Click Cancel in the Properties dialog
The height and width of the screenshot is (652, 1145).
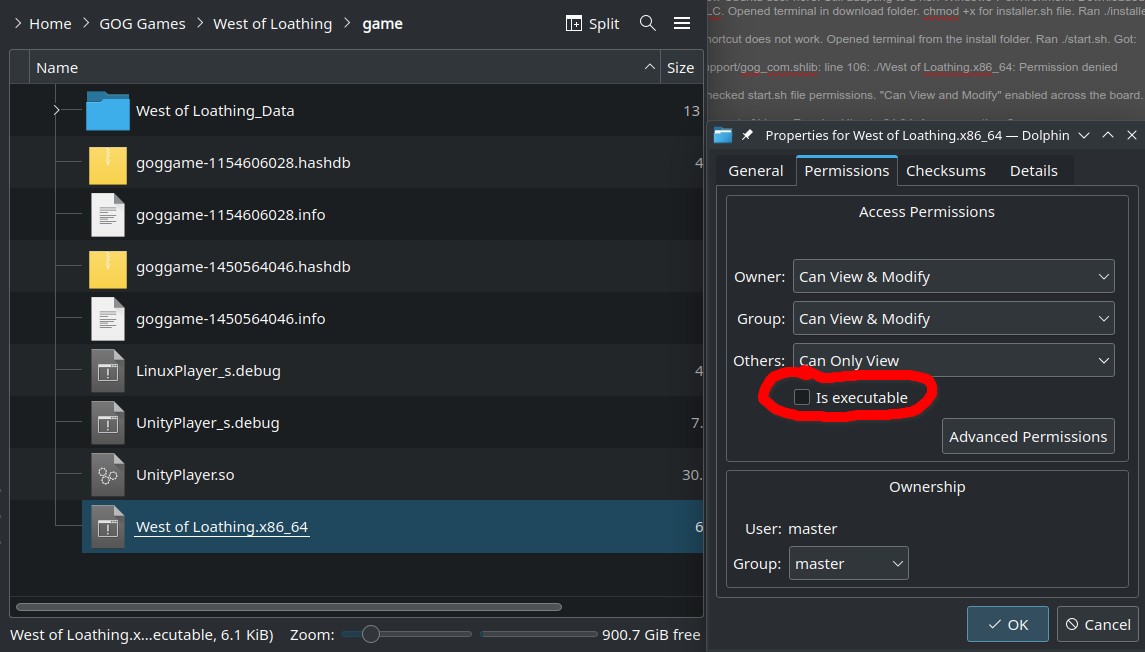1098,624
